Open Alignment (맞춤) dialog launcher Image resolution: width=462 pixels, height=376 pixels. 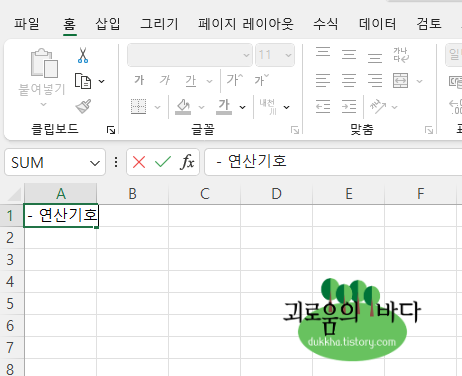click(x=429, y=130)
